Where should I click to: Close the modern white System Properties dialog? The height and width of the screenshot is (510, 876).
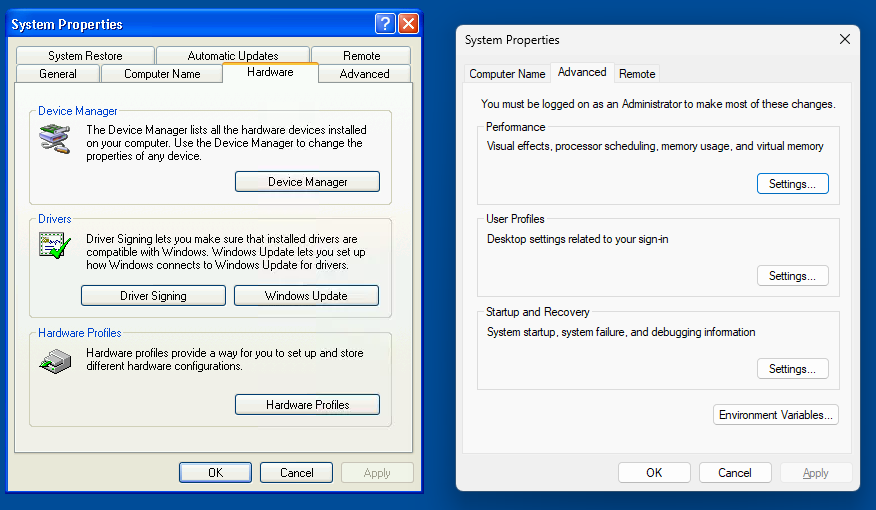(x=844, y=40)
